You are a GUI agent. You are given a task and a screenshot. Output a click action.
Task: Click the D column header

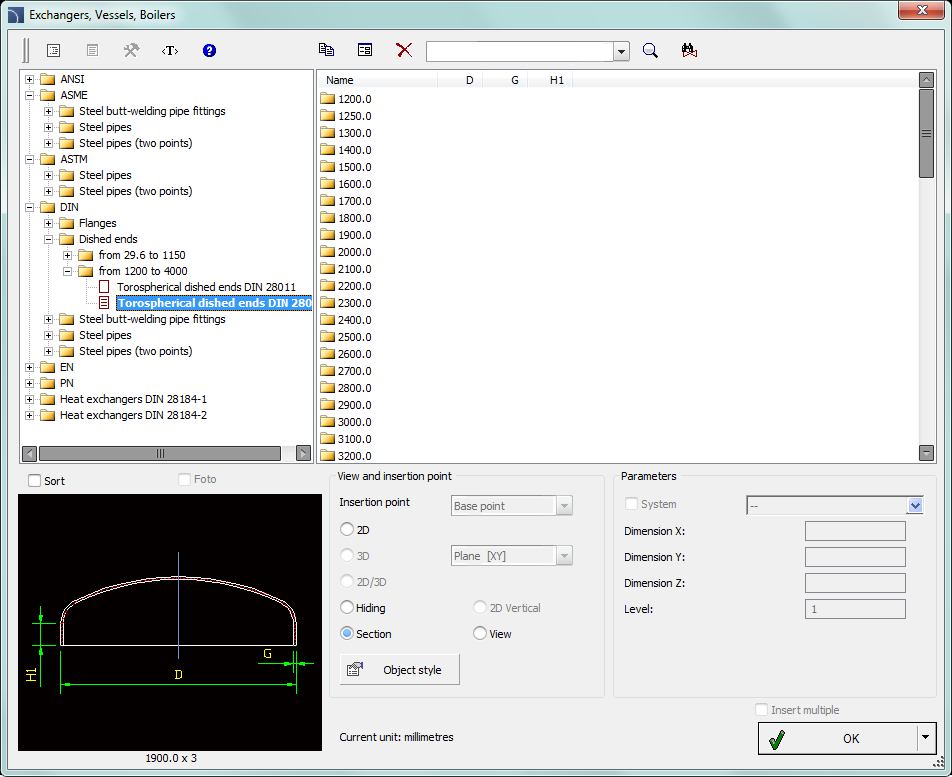[469, 80]
